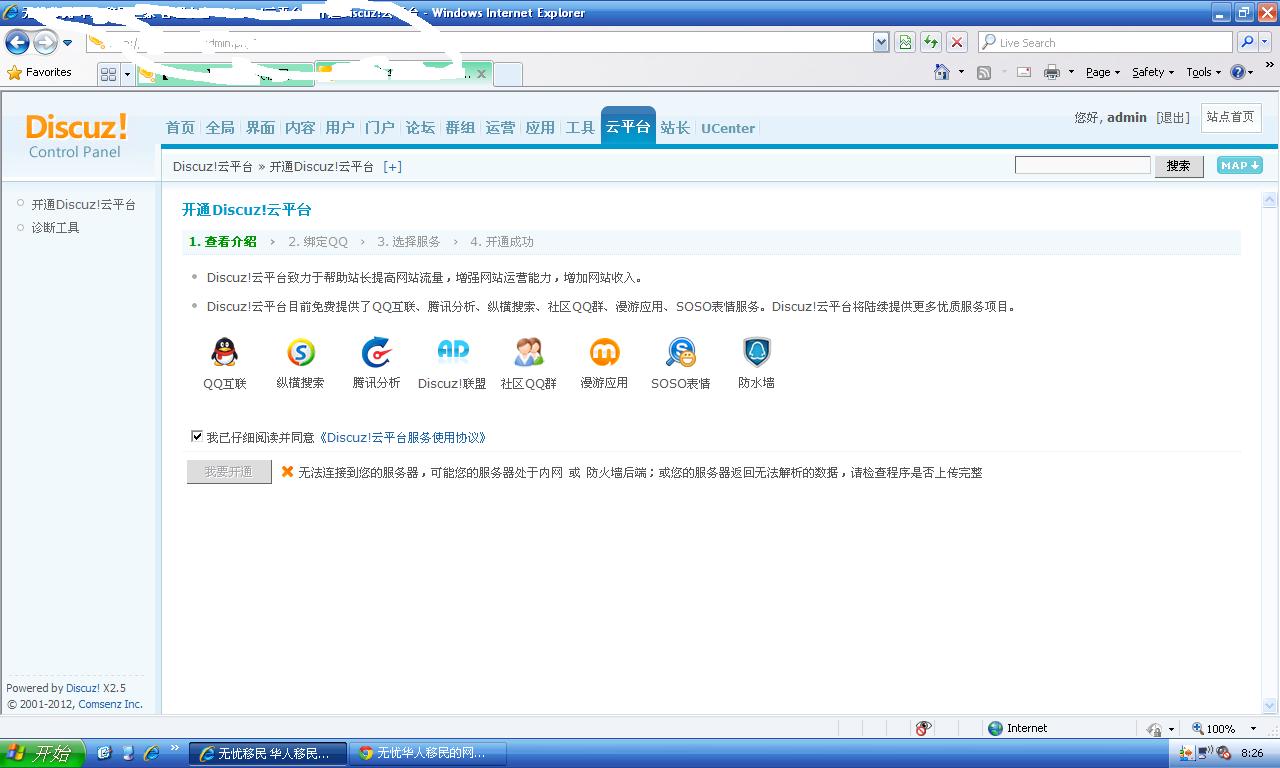Click the Compatibility View icon
The width and height of the screenshot is (1280, 768).
coord(905,42)
